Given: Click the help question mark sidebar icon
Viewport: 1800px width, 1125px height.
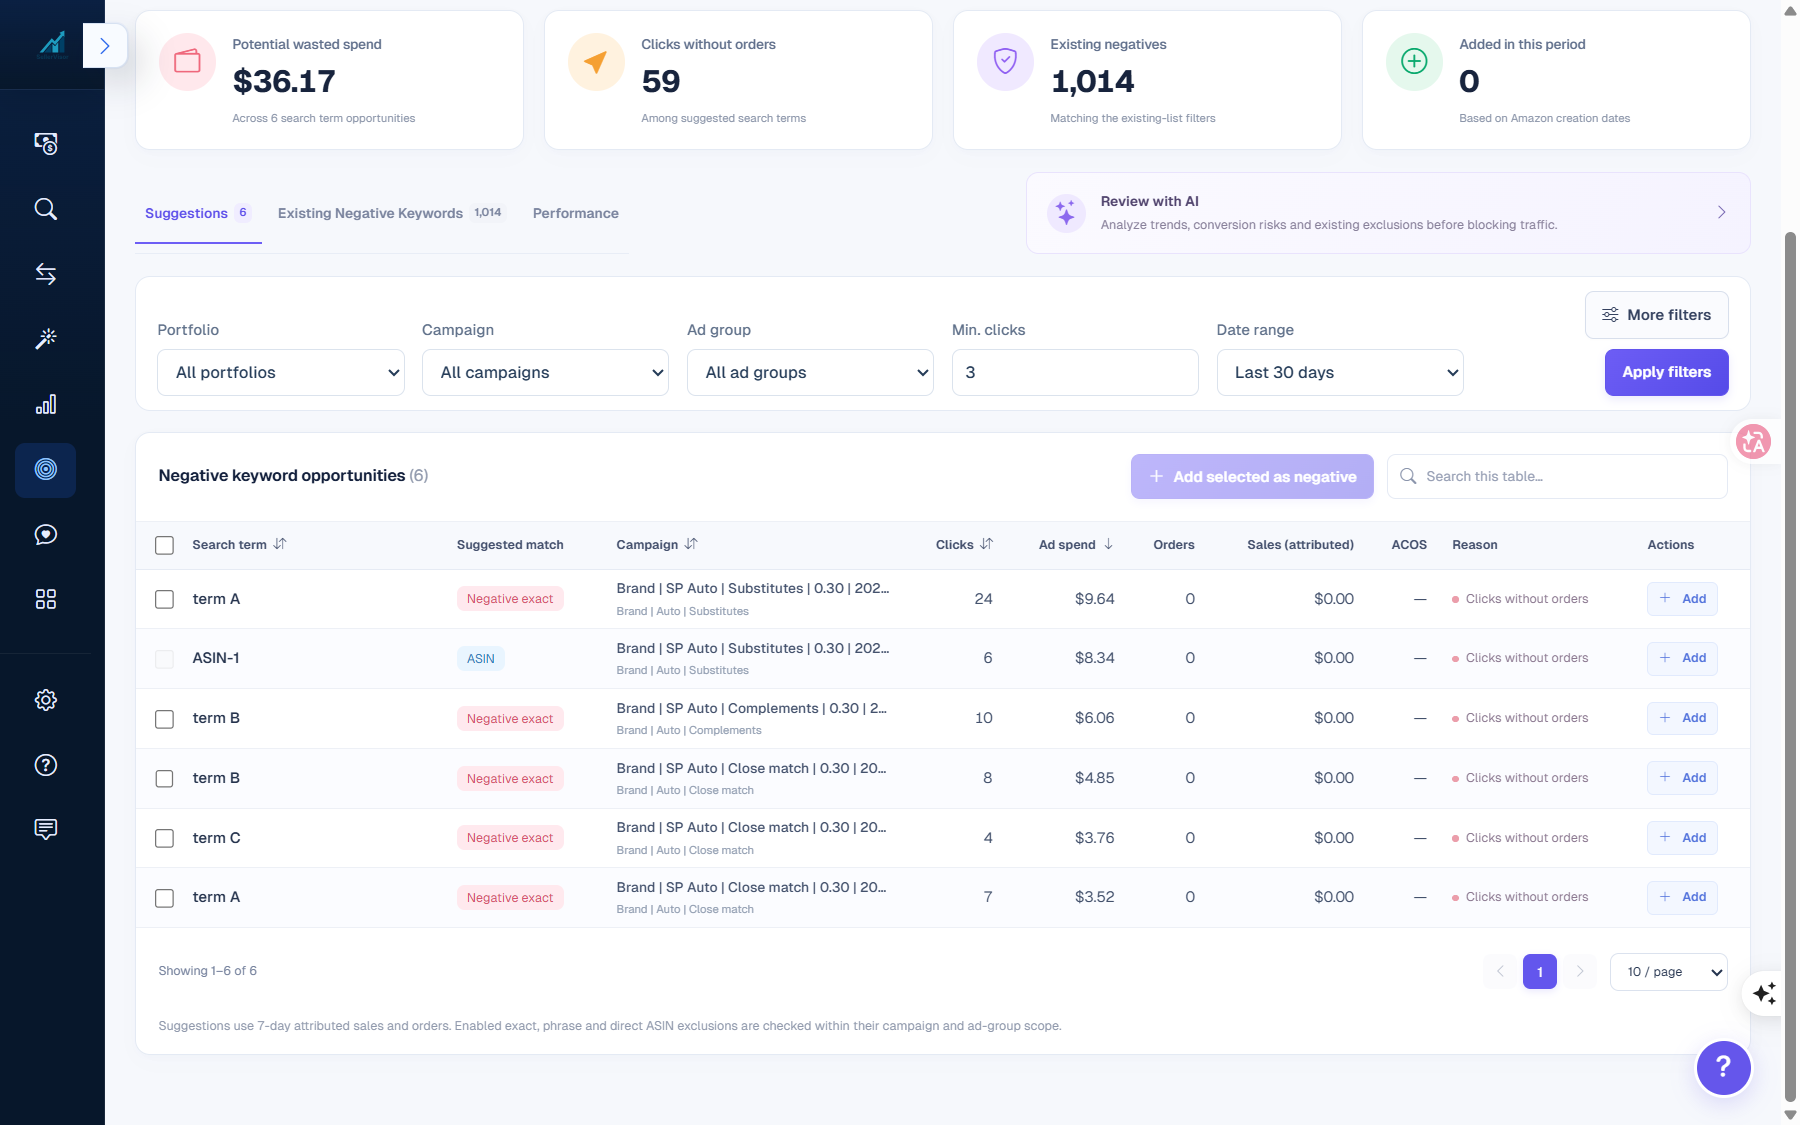Looking at the screenshot, I should (x=45, y=765).
